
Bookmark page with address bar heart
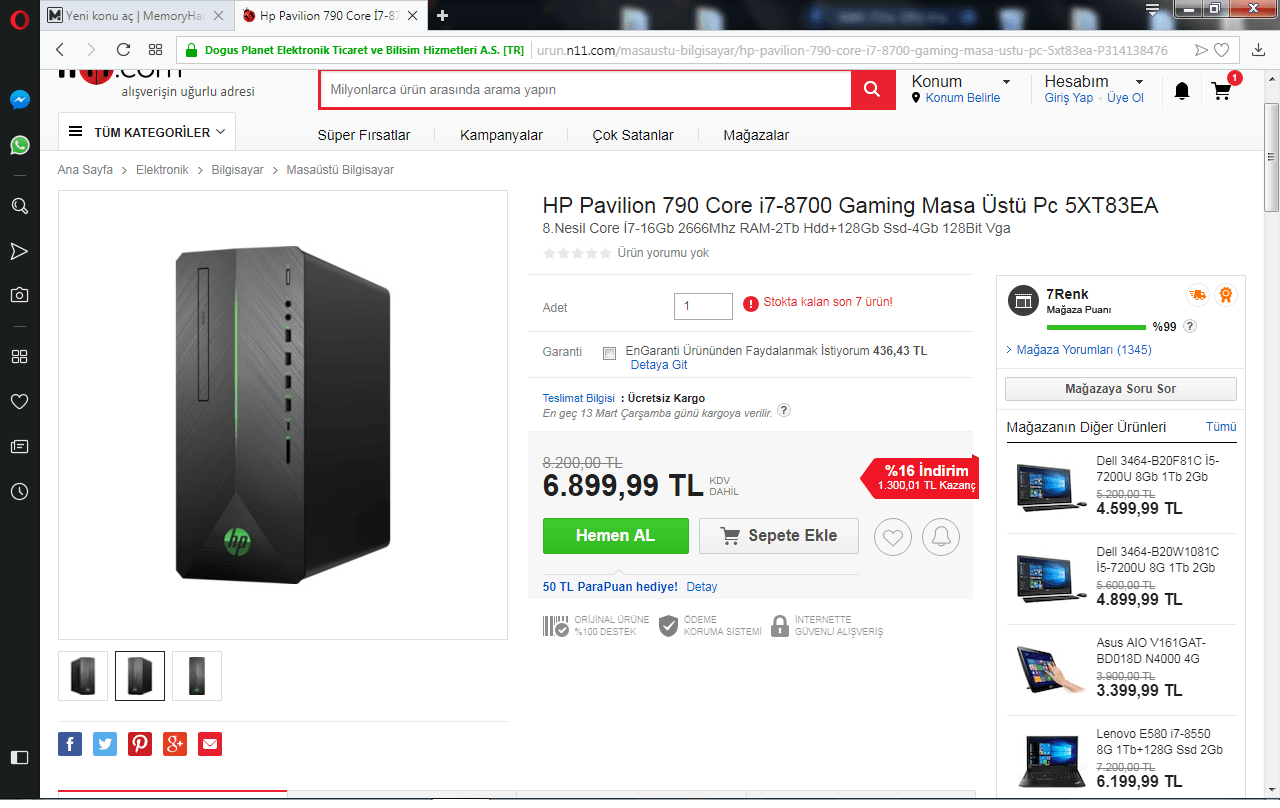click(x=1222, y=50)
